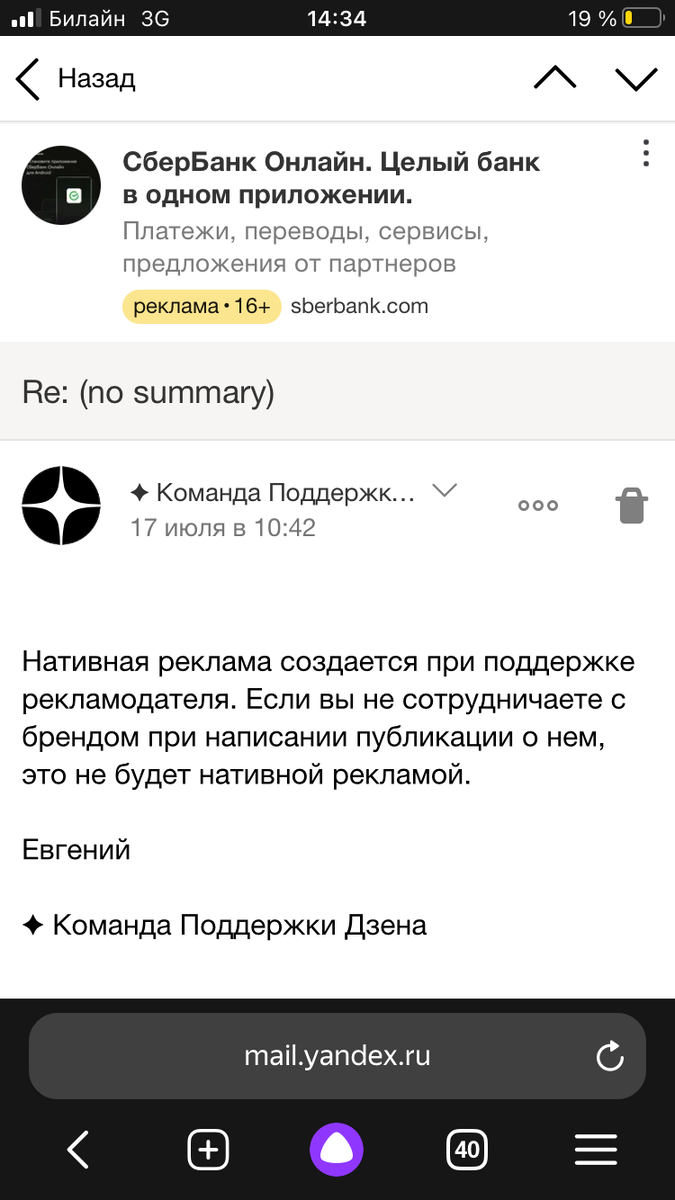The width and height of the screenshot is (675, 1200).
Task: Jump to the previous message with the up chevron
Action: tap(555, 78)
